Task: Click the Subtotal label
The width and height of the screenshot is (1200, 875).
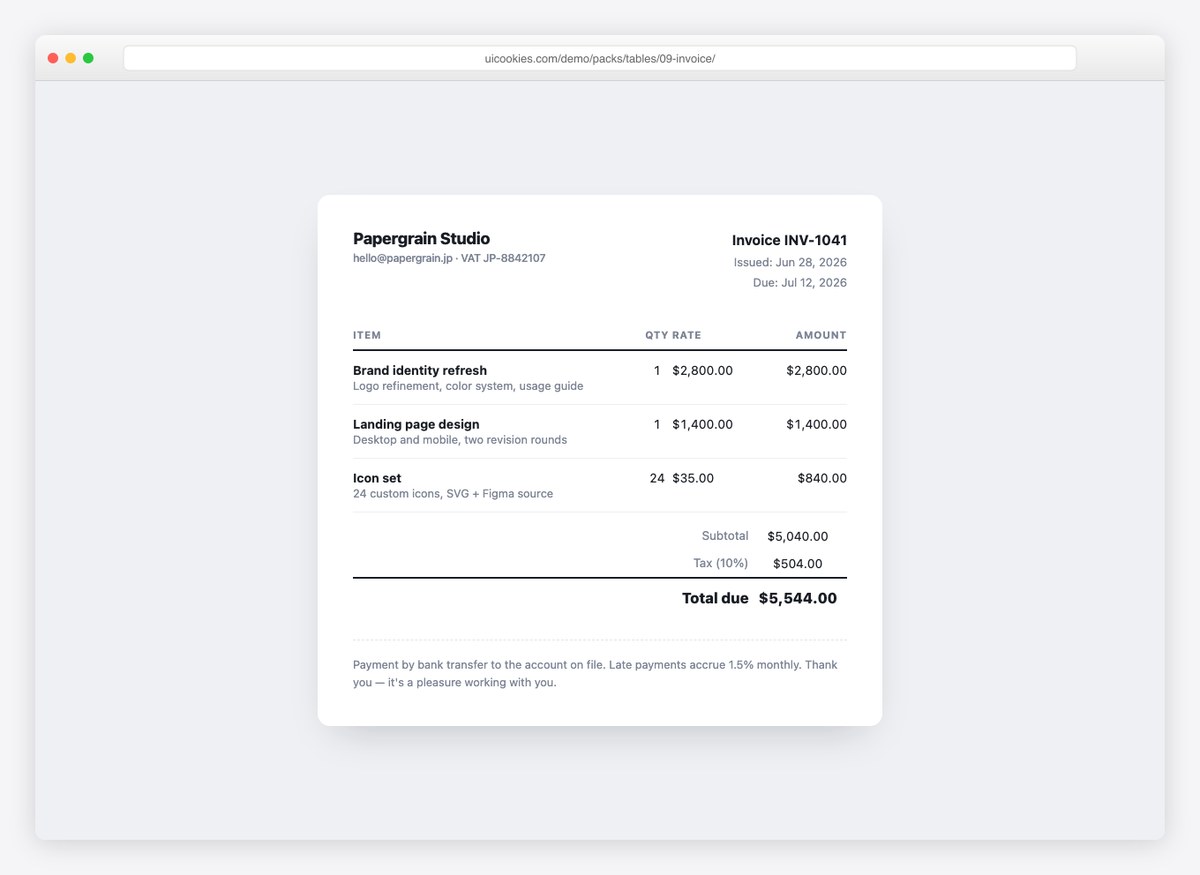Action: [x=725, y=536]
